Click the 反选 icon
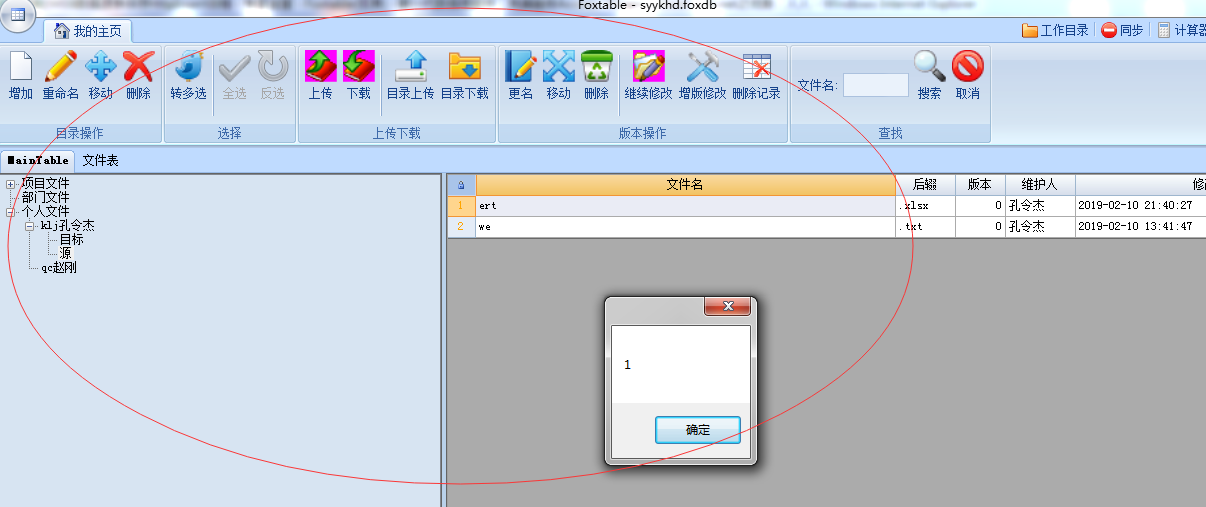 click(273, 66)
